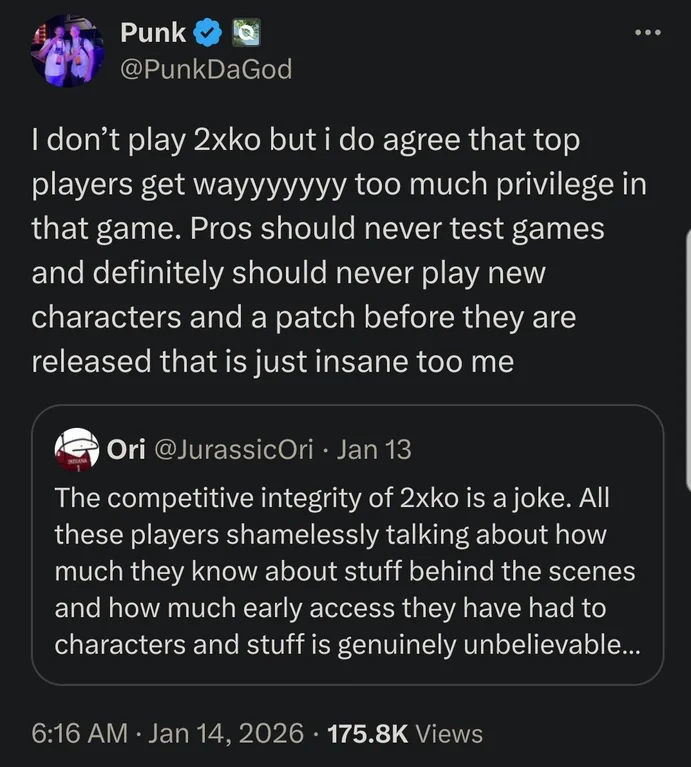691x767 pixels.
Task: Click the 6:16 AM timestamp
Action: 78,734
